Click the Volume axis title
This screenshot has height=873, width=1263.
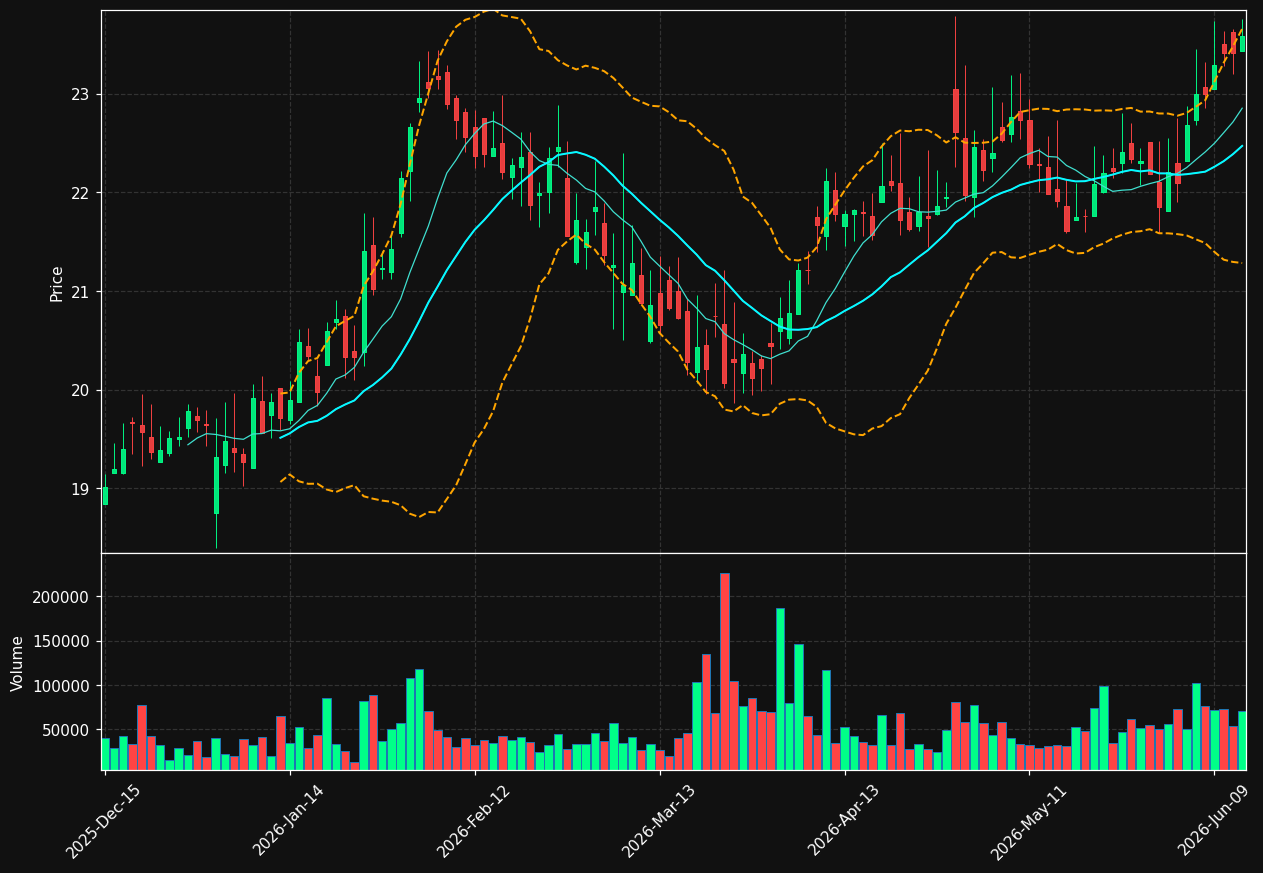[18, 662]
